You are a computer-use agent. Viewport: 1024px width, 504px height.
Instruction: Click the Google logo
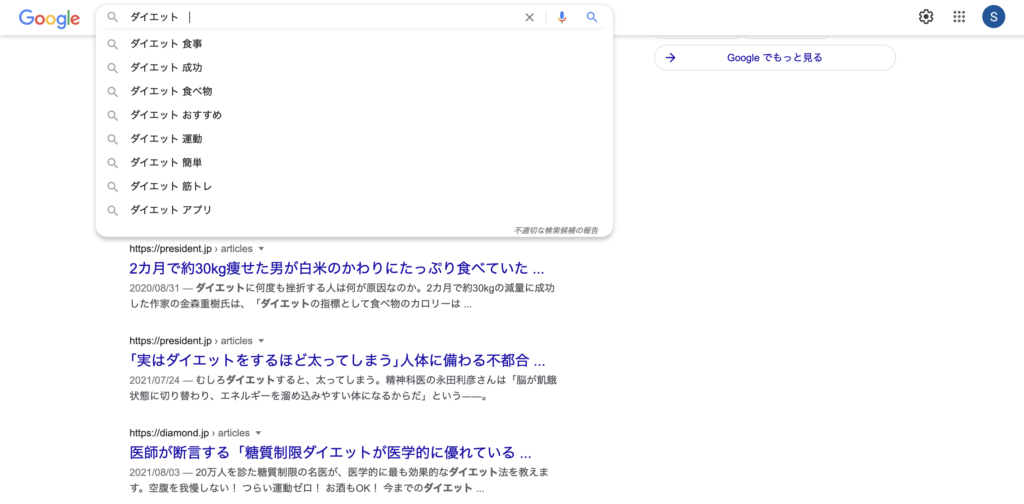[49, 18]
